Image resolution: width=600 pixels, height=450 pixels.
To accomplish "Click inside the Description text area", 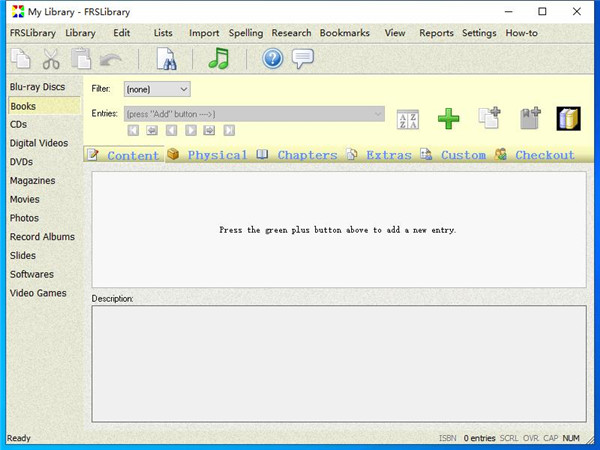I will click(338, 368).
